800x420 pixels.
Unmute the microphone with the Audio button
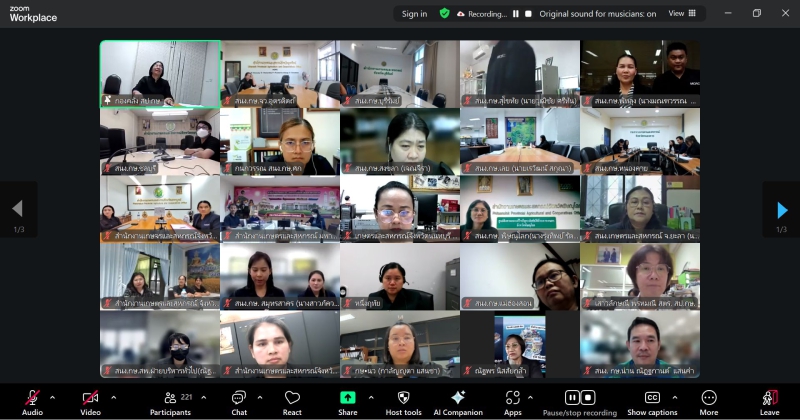(32, 397)
